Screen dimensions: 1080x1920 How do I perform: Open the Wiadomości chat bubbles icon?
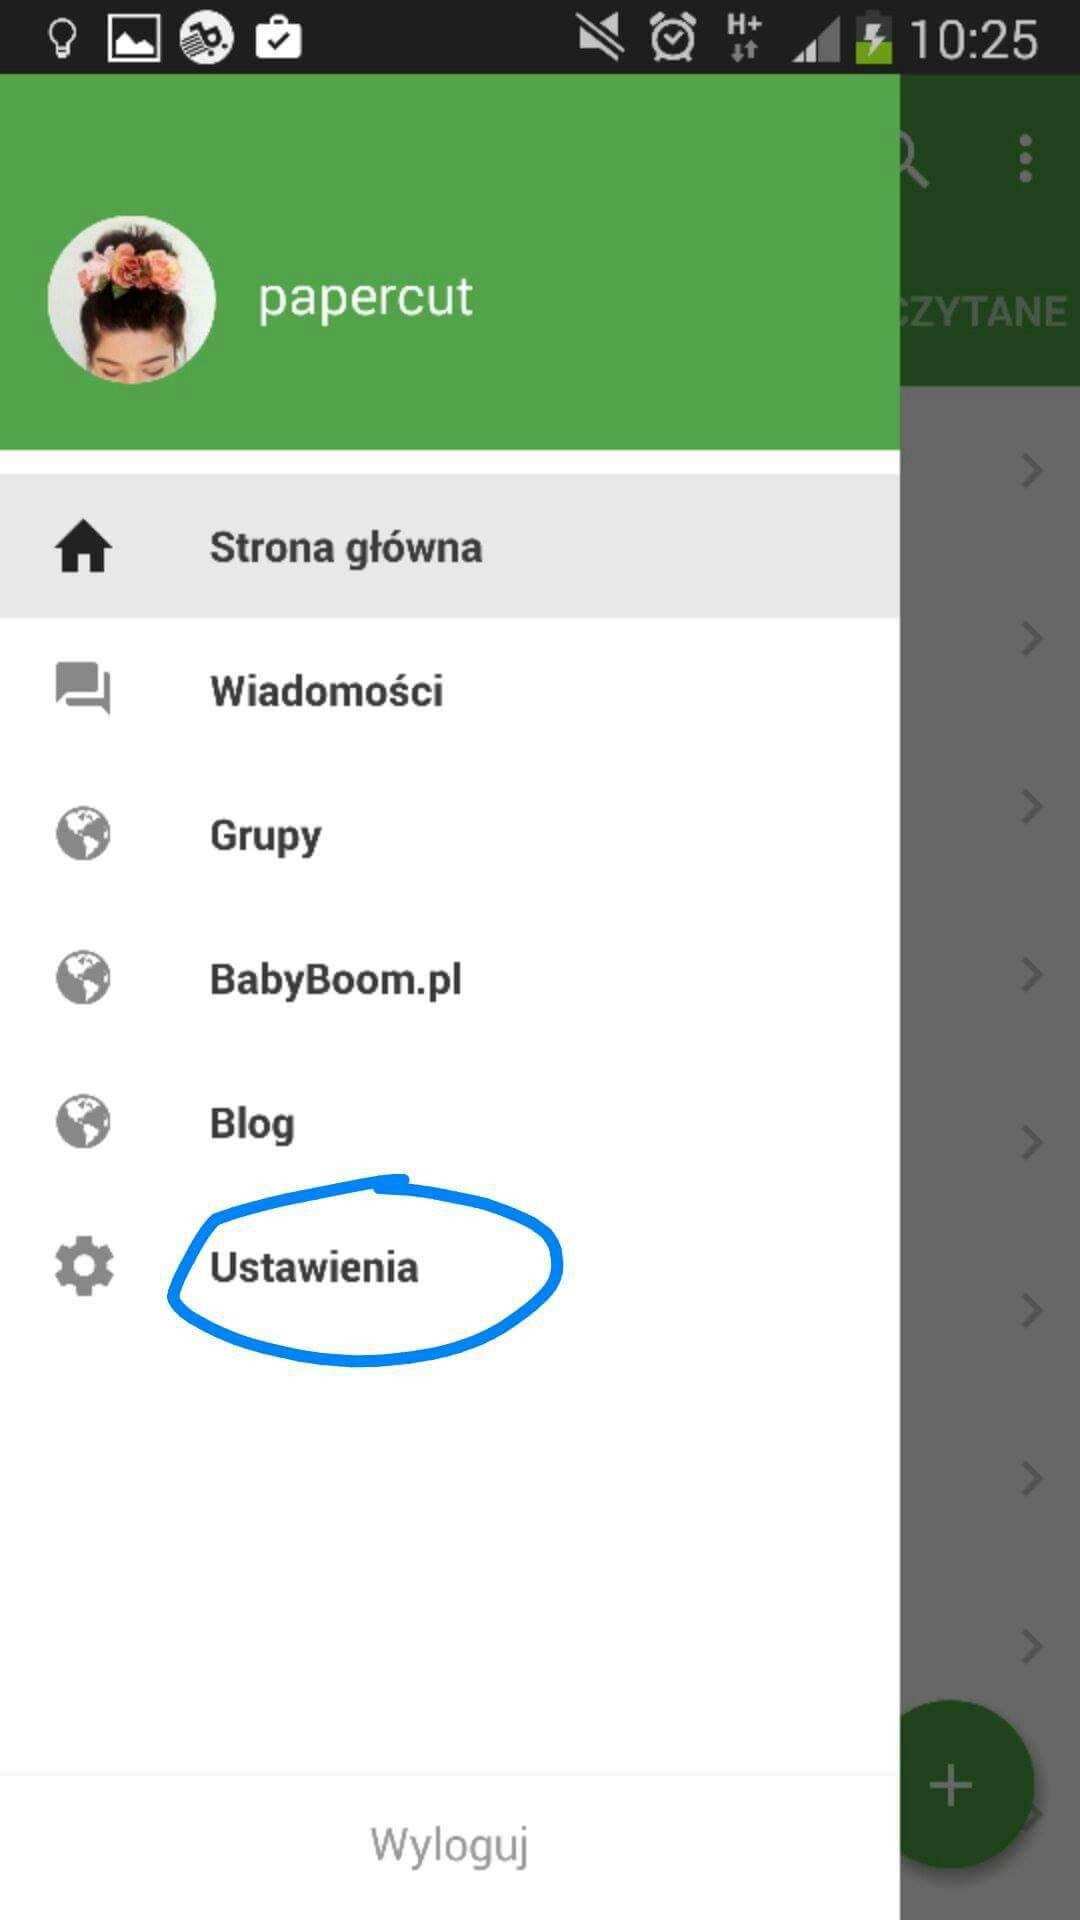pos(83,689)
